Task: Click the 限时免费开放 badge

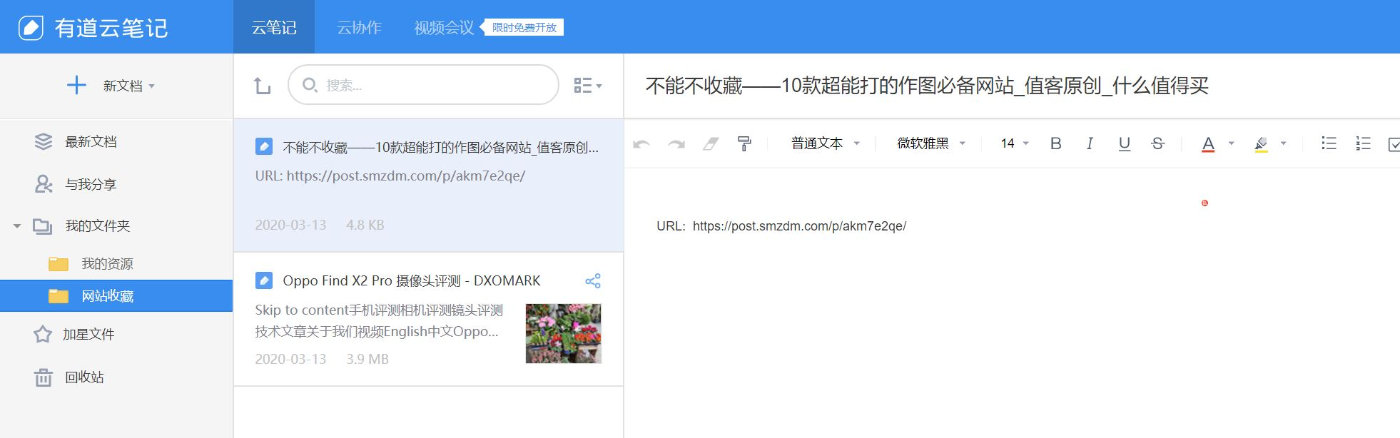Action: (524, 27)
